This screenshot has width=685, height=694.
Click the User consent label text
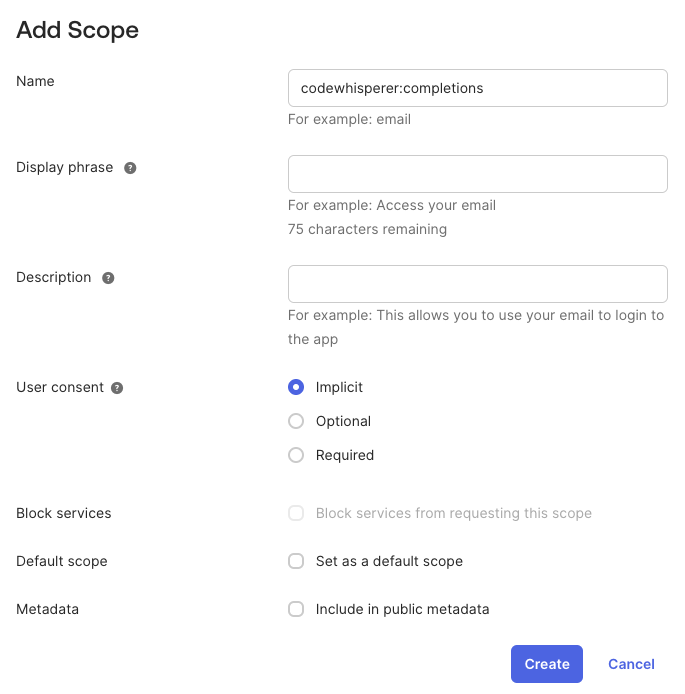click(x=59, y=387)
